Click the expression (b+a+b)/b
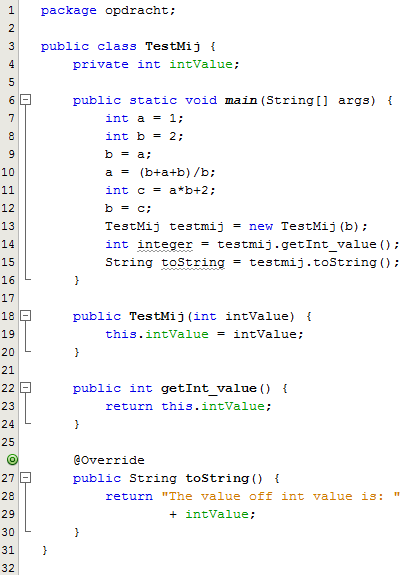The image size is (418, 575). pos(177,172)
